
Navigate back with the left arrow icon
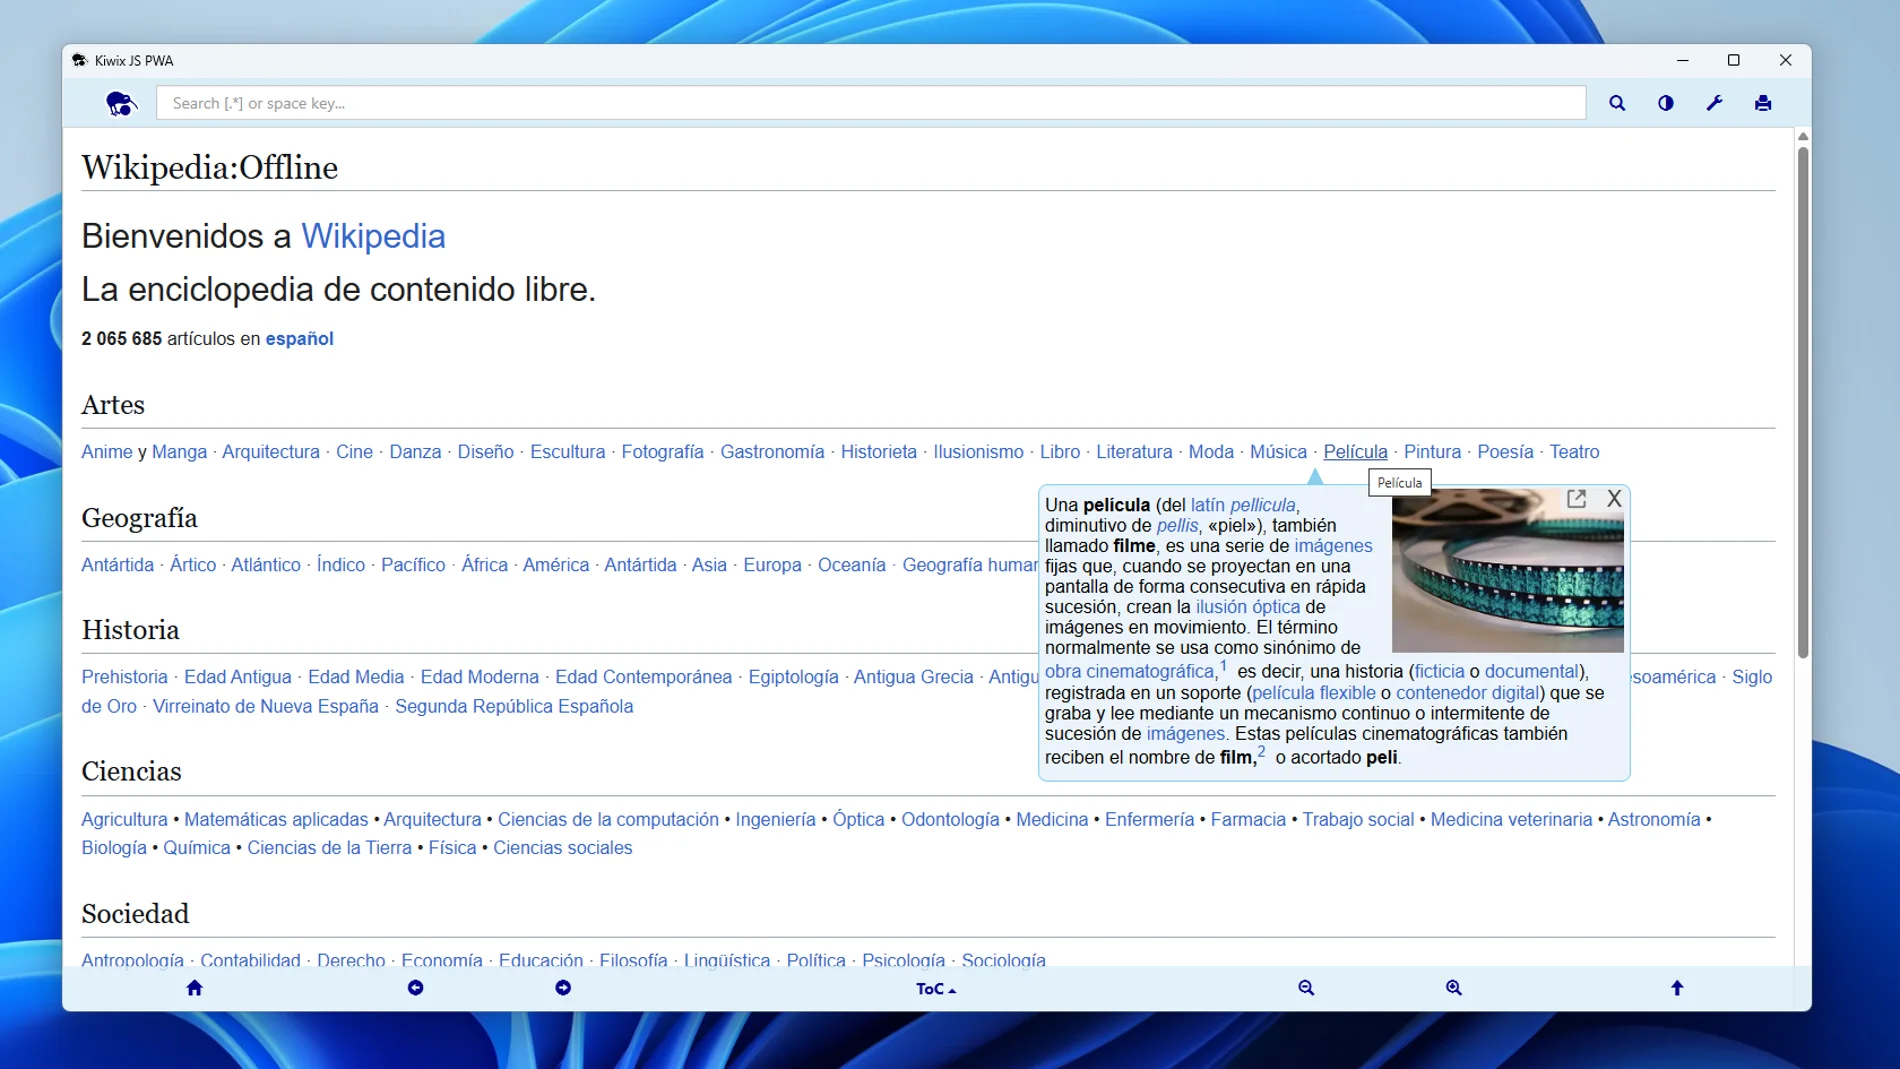pos(415,988)
